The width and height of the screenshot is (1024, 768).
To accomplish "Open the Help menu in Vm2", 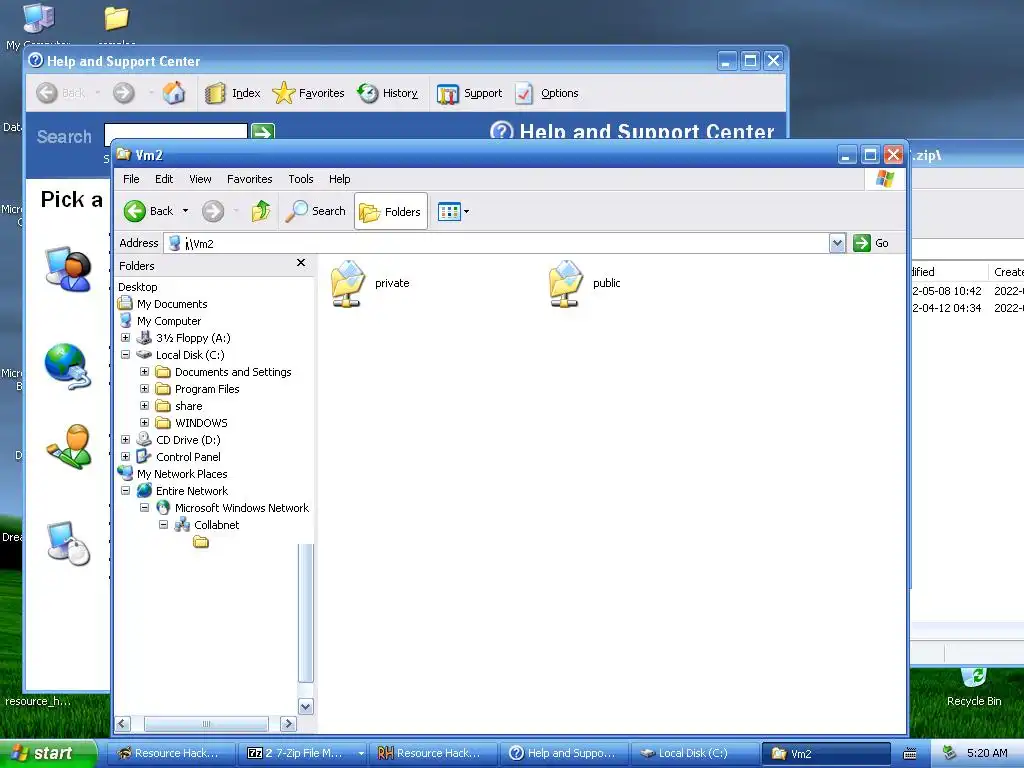I will point(340,179).
